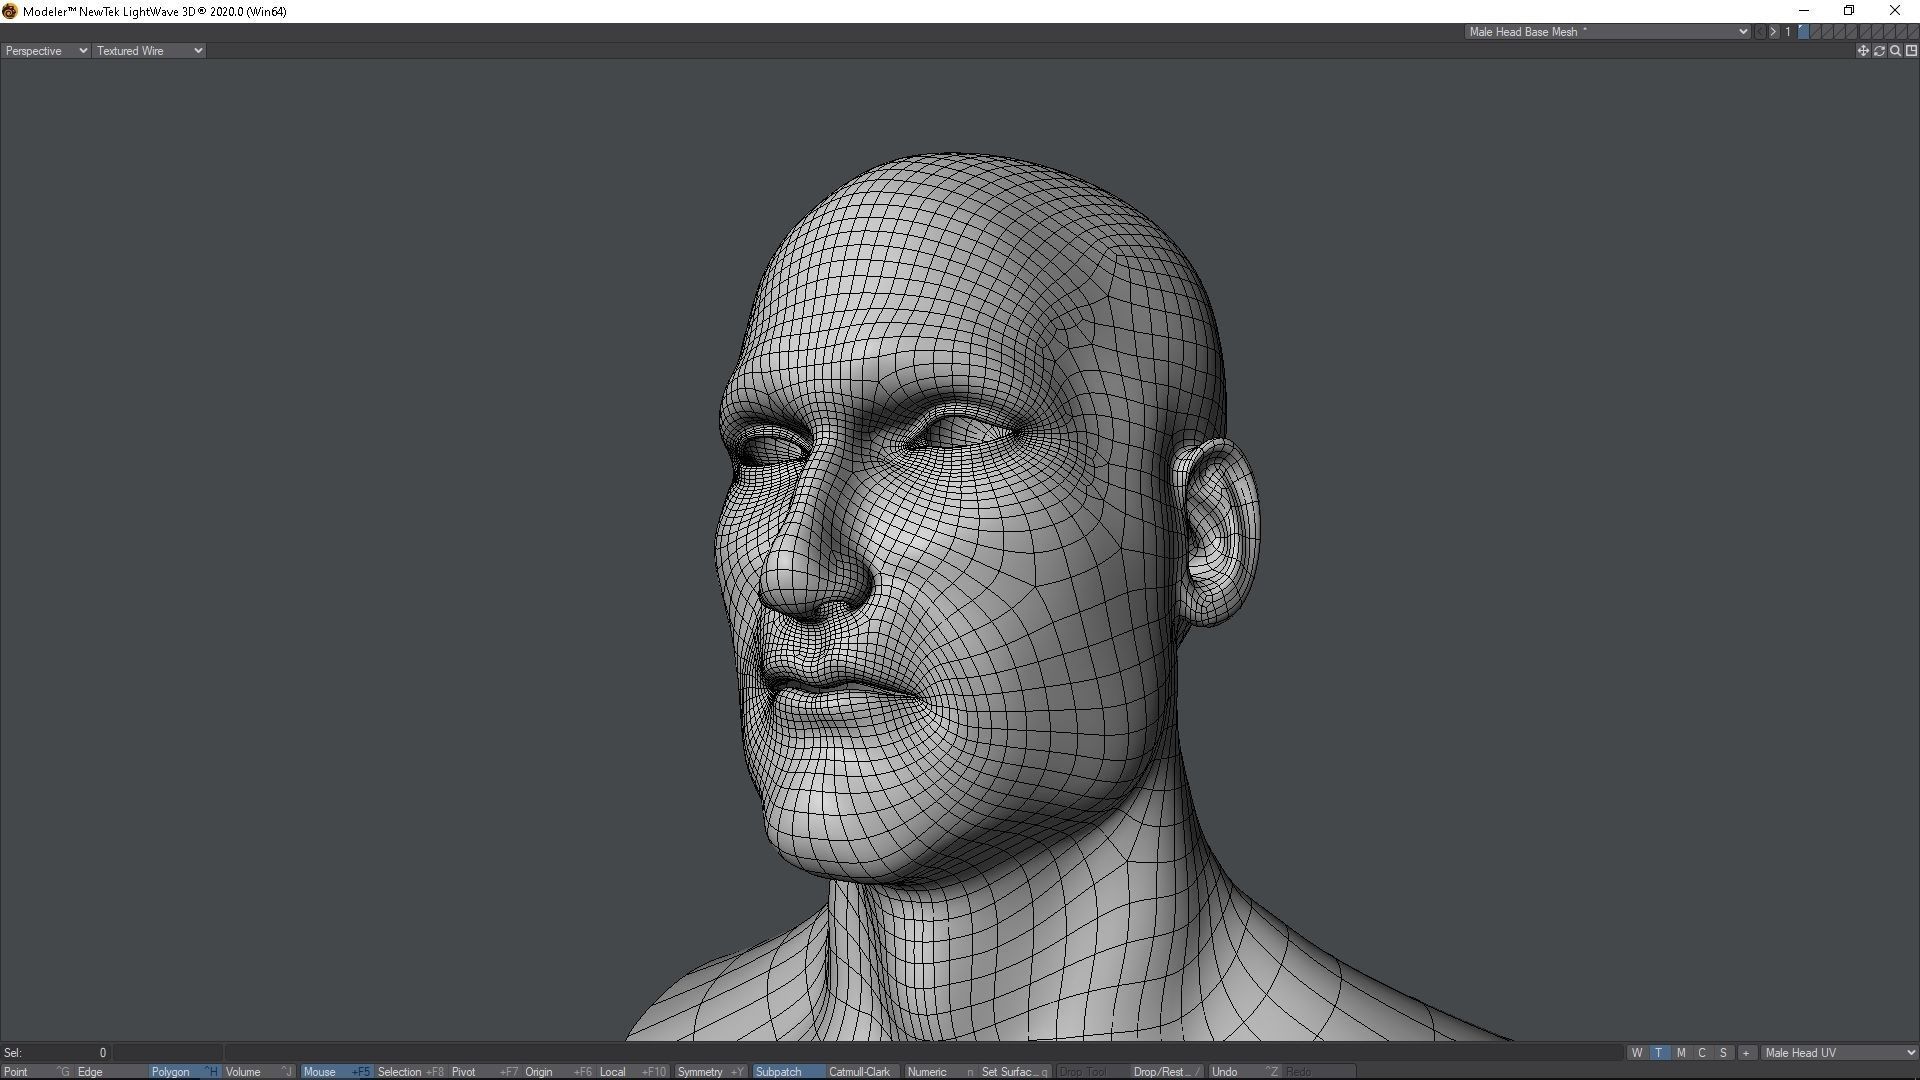Open the Numeric panel
1920x1080 pixels.
(x=940, y=1072)
